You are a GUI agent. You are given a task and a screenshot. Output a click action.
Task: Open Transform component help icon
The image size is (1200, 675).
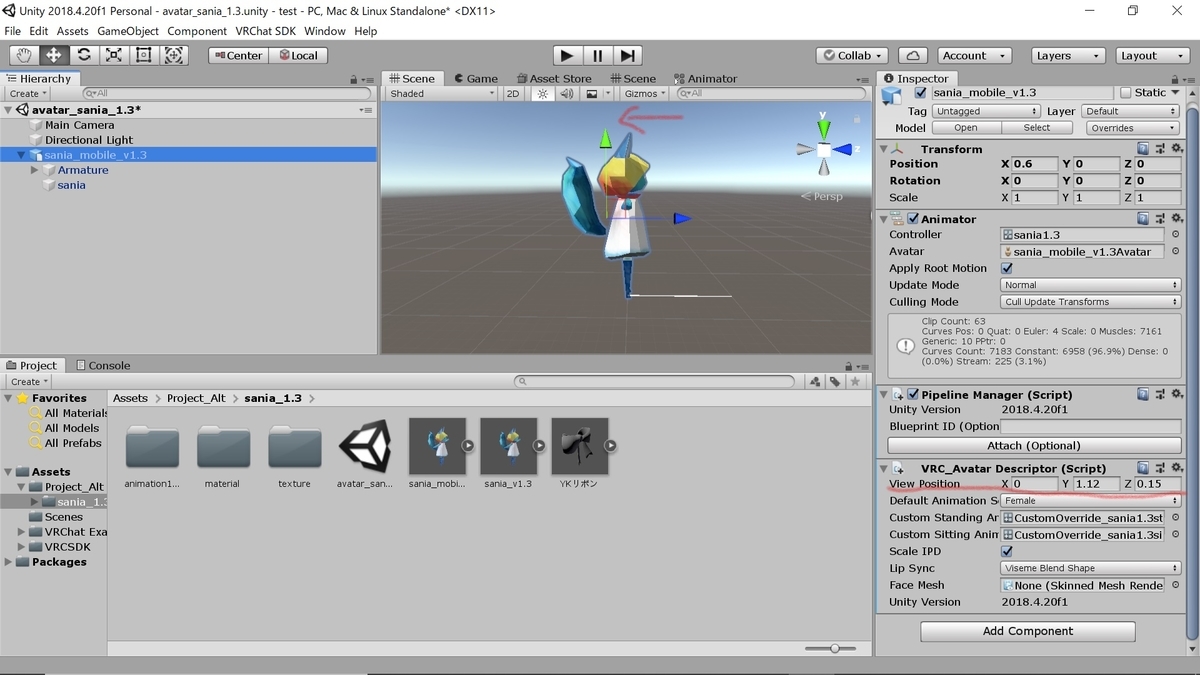tap(1142, 149)
